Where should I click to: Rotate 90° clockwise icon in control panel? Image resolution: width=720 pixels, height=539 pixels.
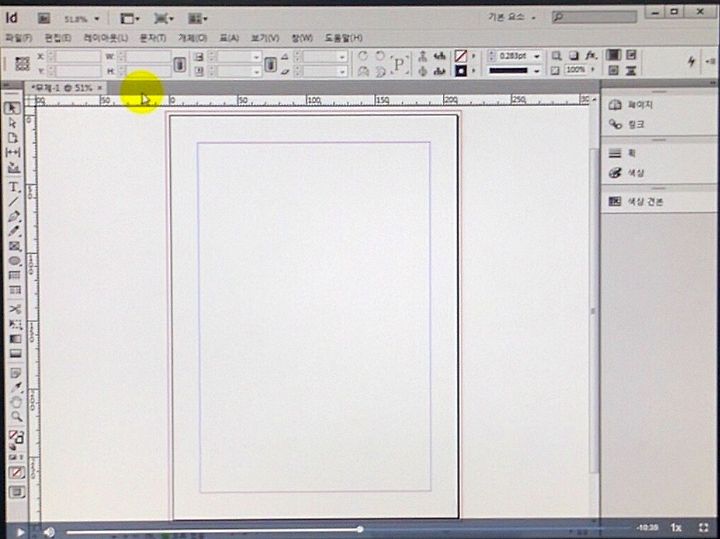pos(363,56)
